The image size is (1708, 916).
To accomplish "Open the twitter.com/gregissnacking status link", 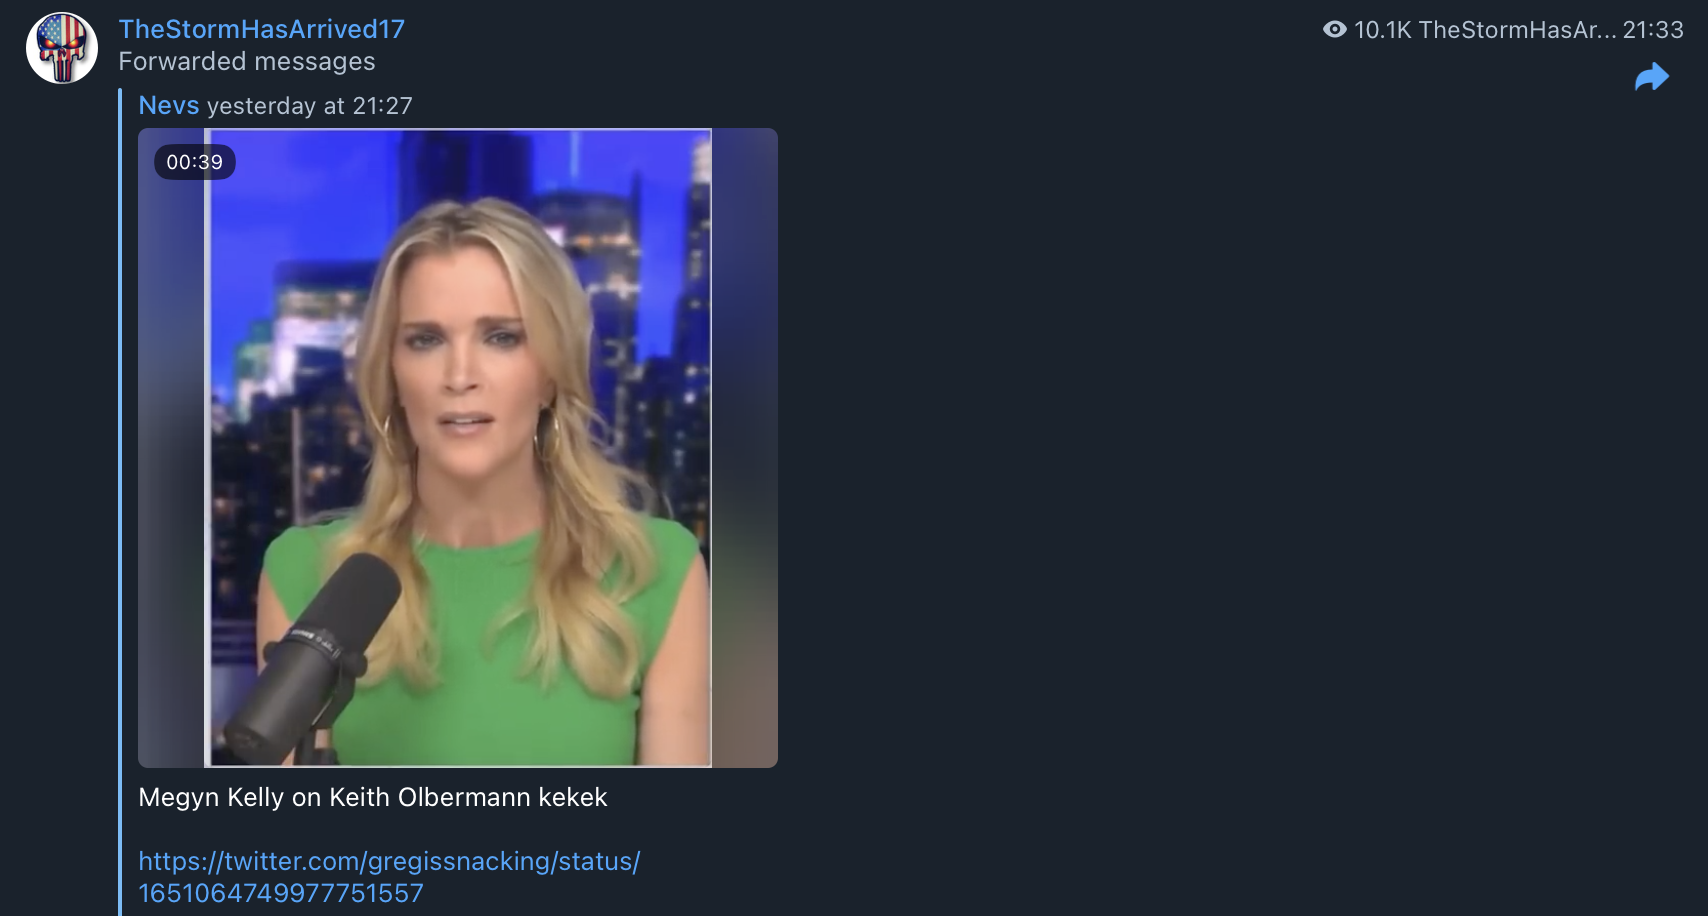I will [x=389, y=877].
